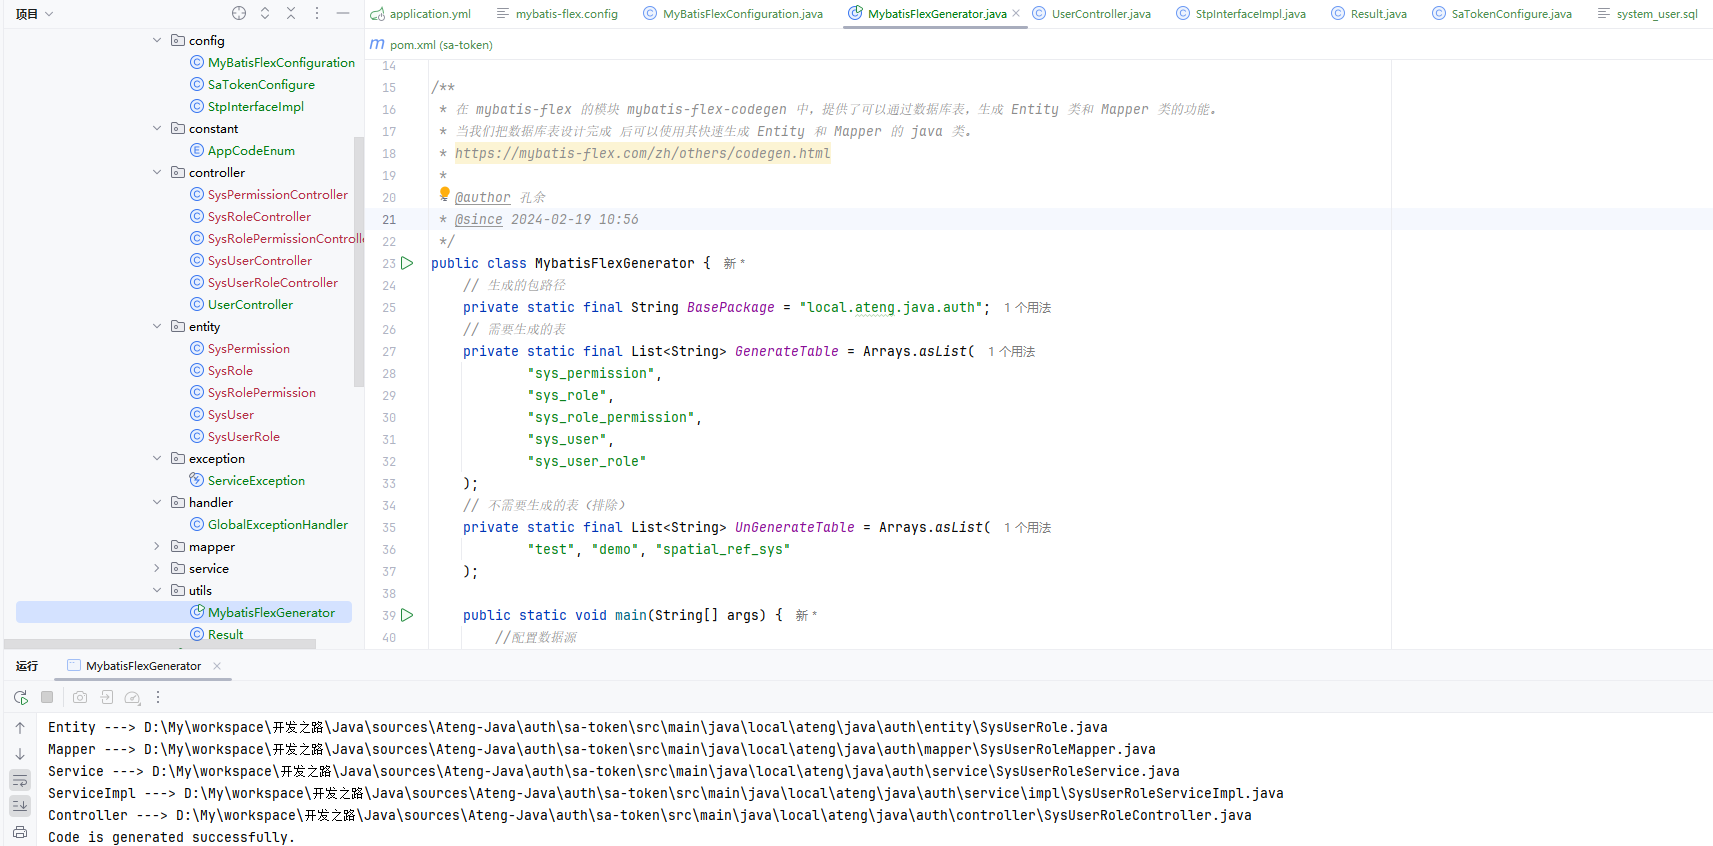
Task: Click the print icon beside console output
Action: pos(20,831)
